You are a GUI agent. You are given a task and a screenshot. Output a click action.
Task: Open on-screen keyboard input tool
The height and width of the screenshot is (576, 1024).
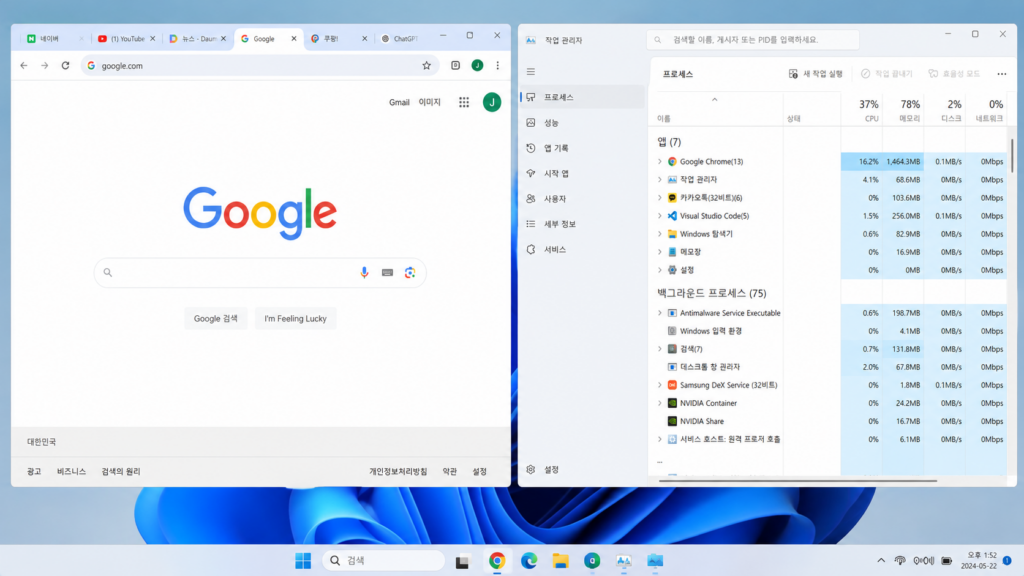point(387,272)
